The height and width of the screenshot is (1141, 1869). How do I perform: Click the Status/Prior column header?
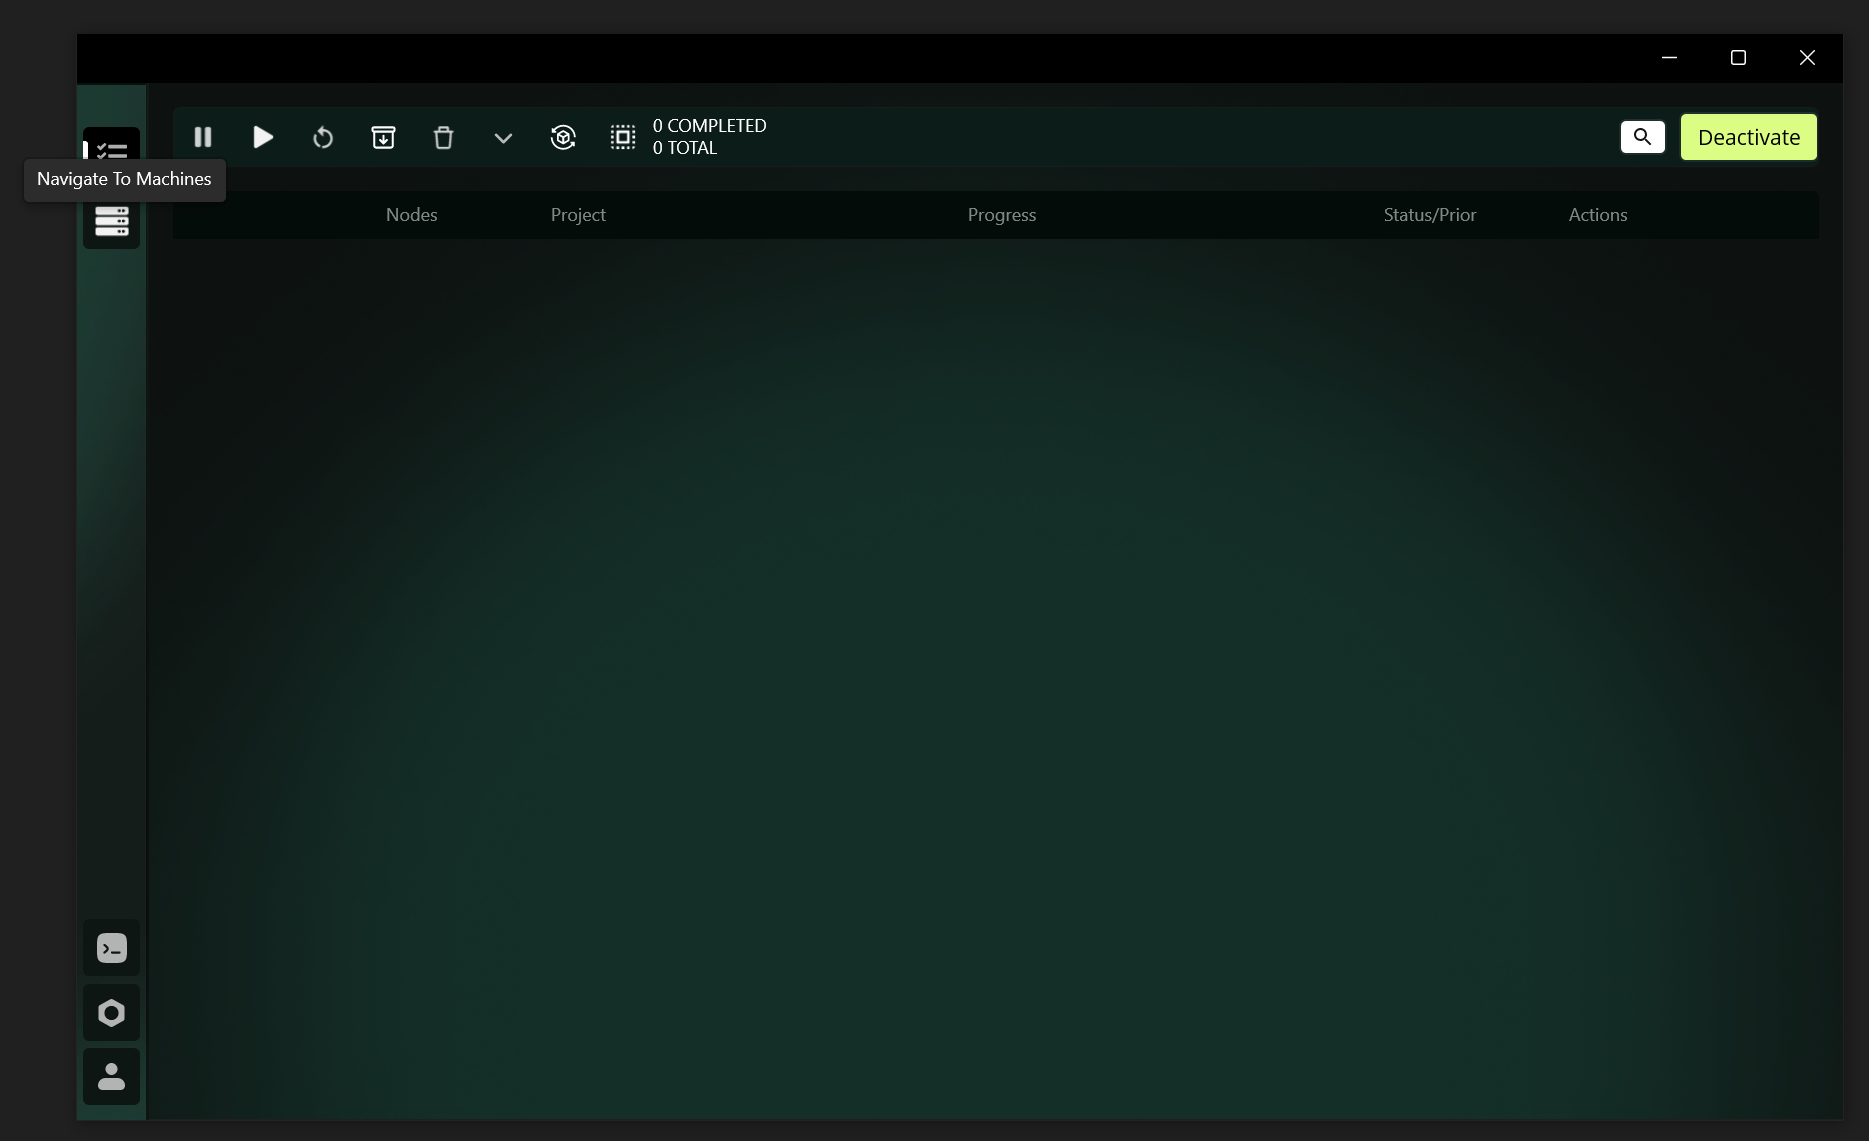(x=1429, y=214)
